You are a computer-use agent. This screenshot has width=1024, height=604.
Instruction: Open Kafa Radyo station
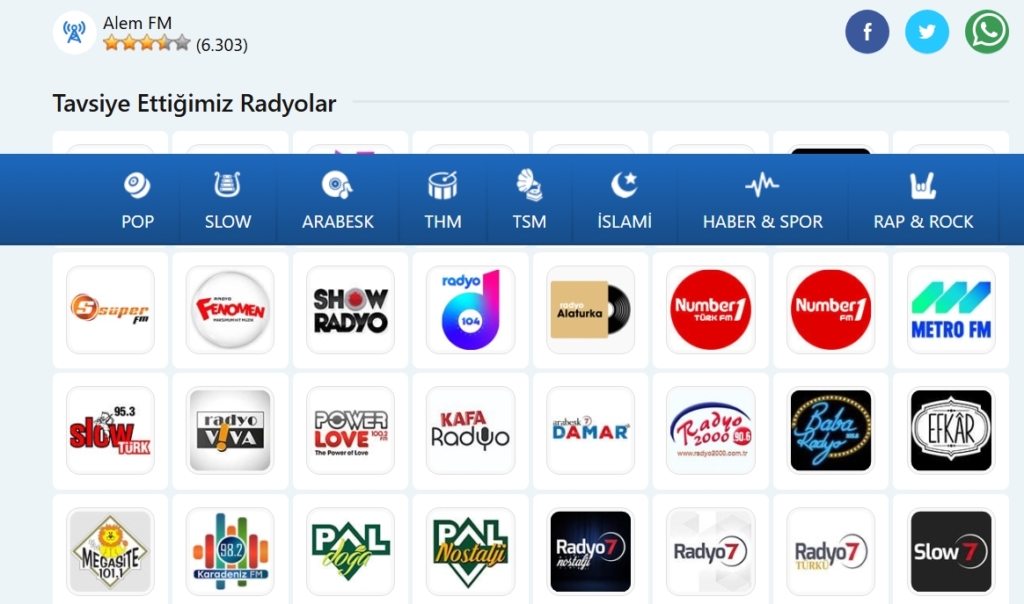click(x=470, y=430)
